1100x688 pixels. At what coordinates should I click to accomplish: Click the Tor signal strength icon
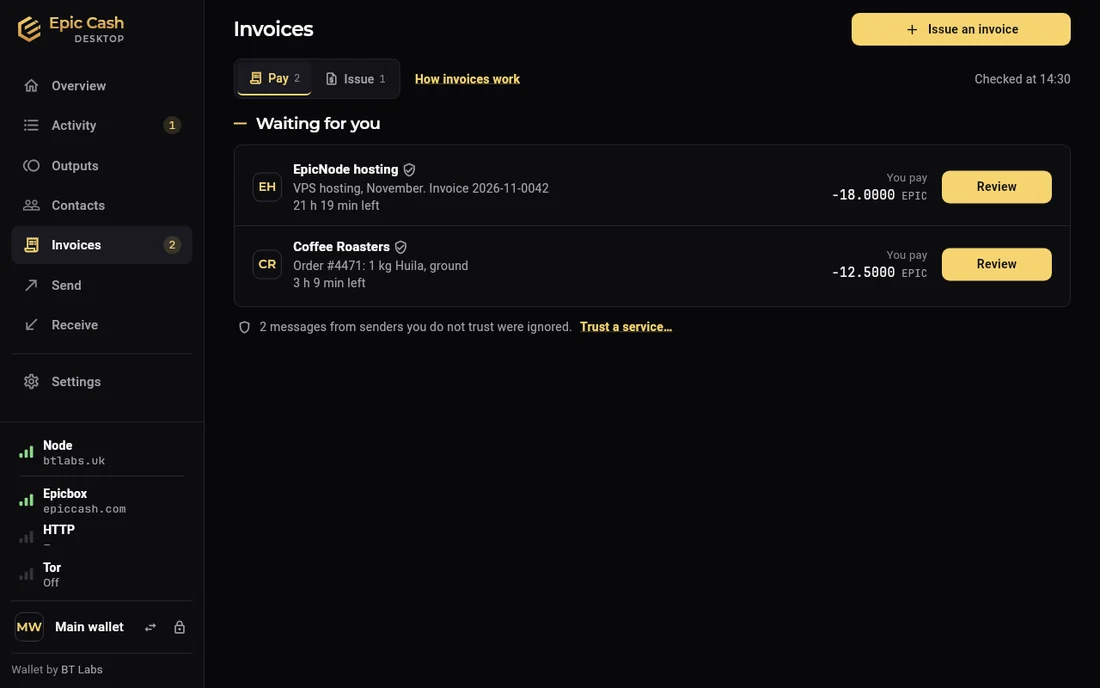[26, 574]
